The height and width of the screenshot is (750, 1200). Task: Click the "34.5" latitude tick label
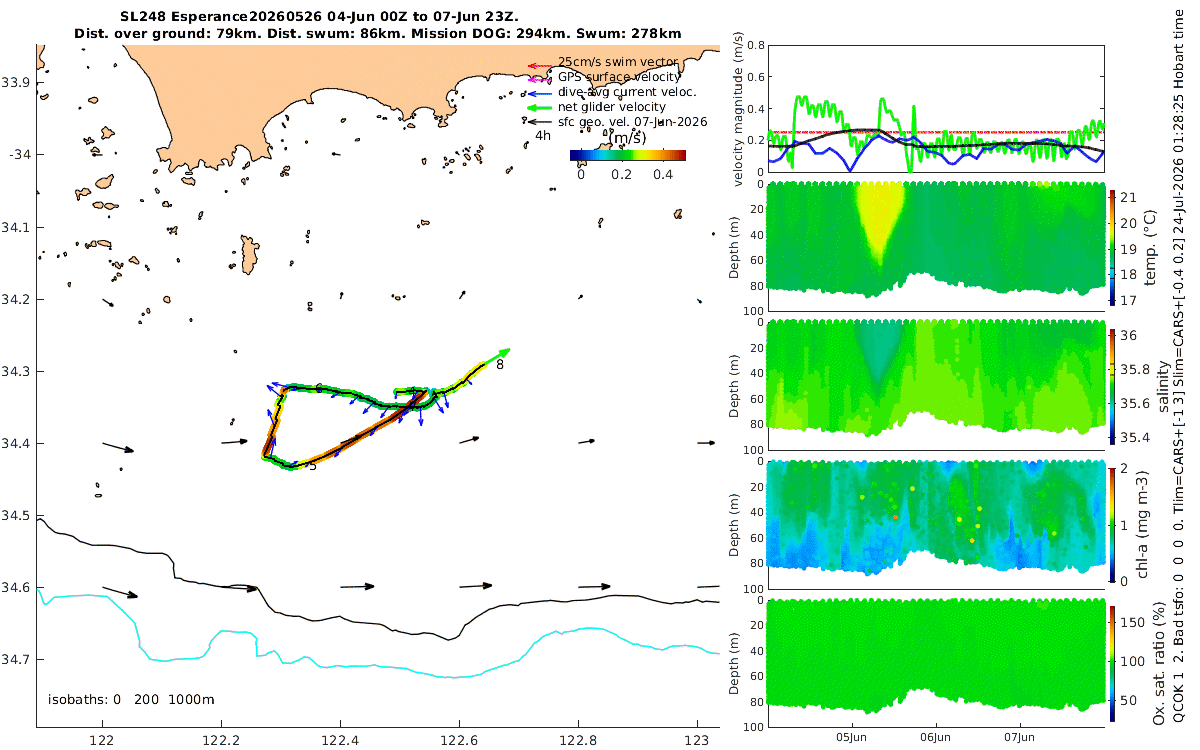click(x=14, y=516)
